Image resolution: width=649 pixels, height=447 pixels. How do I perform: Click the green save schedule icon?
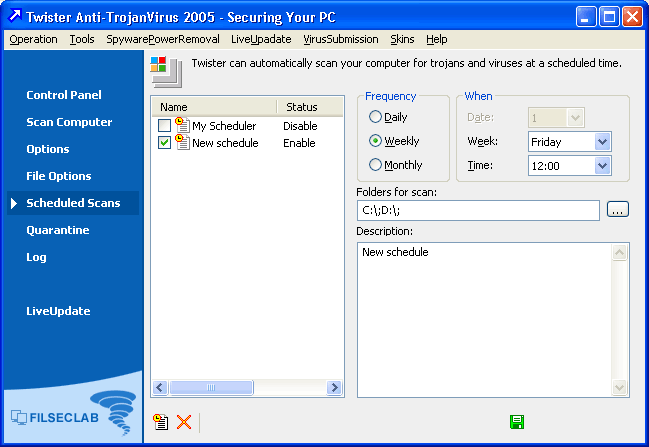click(517, 422)
